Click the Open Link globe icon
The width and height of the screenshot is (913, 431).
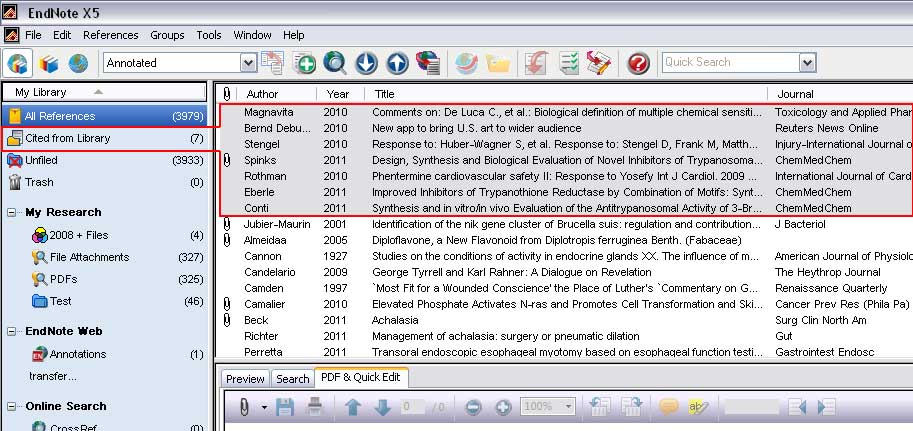[x=466, y=63]
